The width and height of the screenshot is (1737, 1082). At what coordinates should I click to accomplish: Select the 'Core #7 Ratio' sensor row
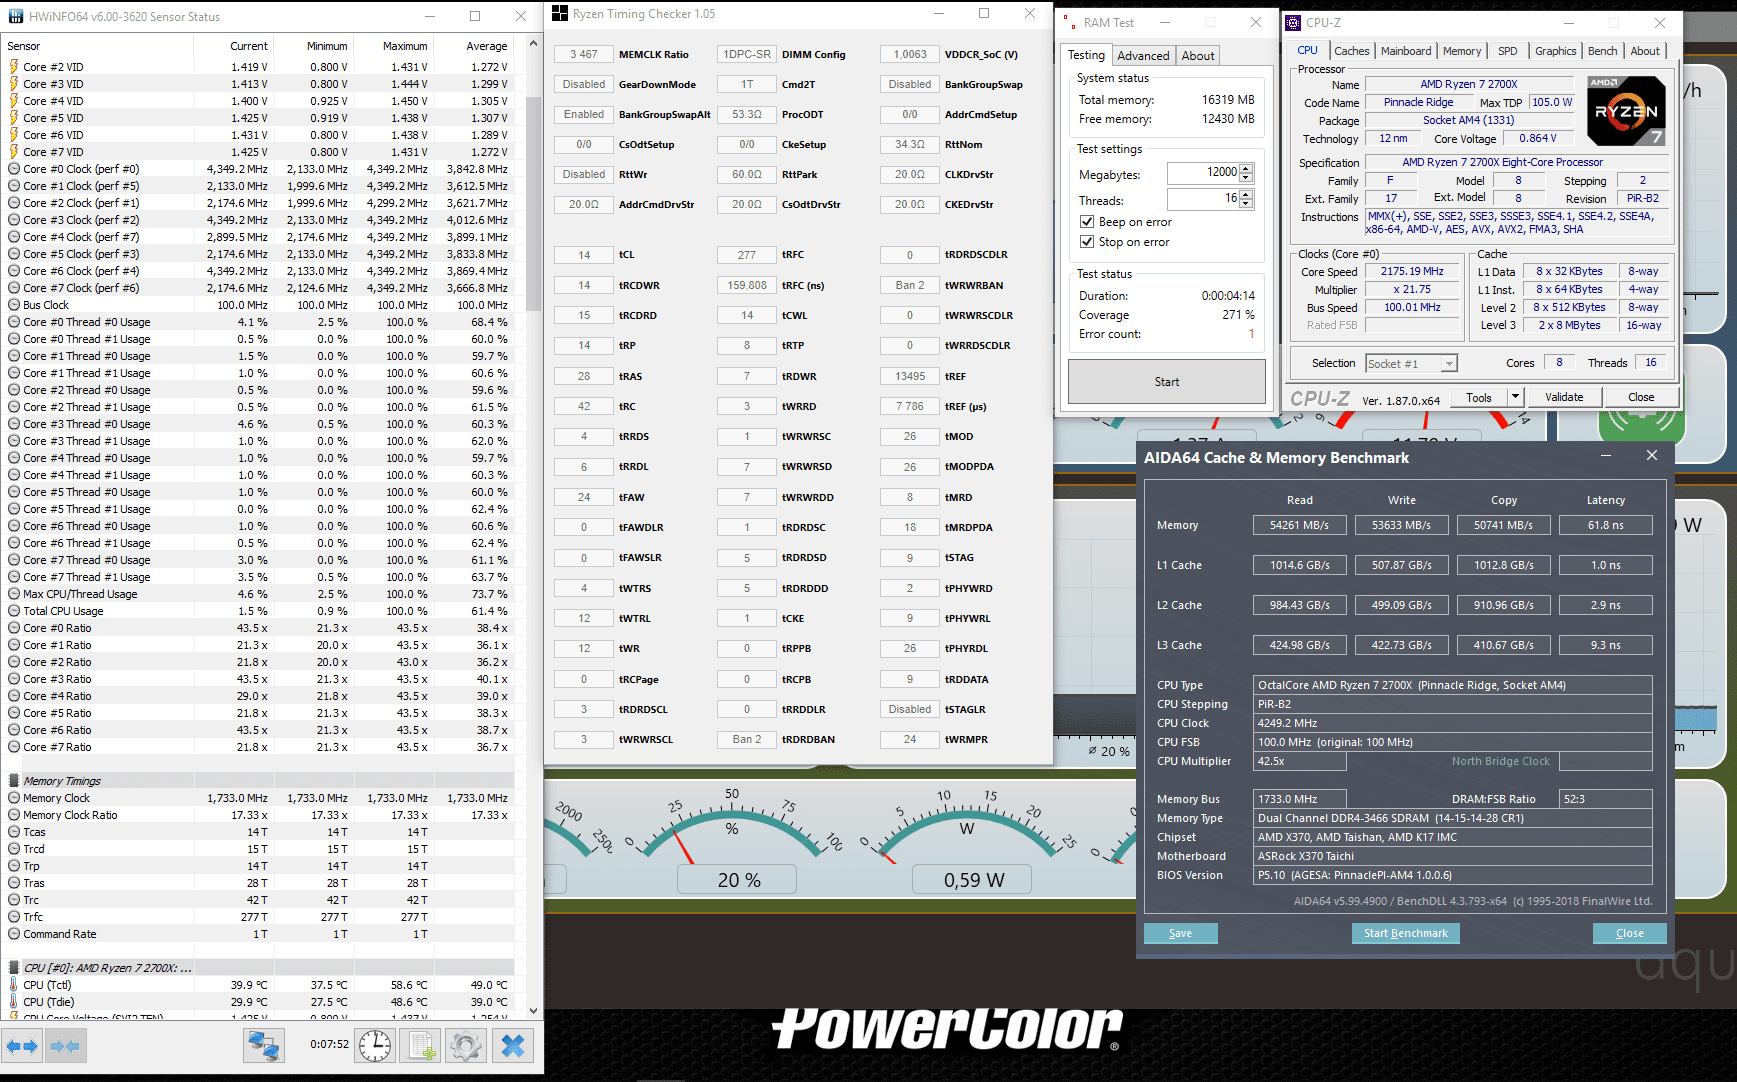click(258, 747)
